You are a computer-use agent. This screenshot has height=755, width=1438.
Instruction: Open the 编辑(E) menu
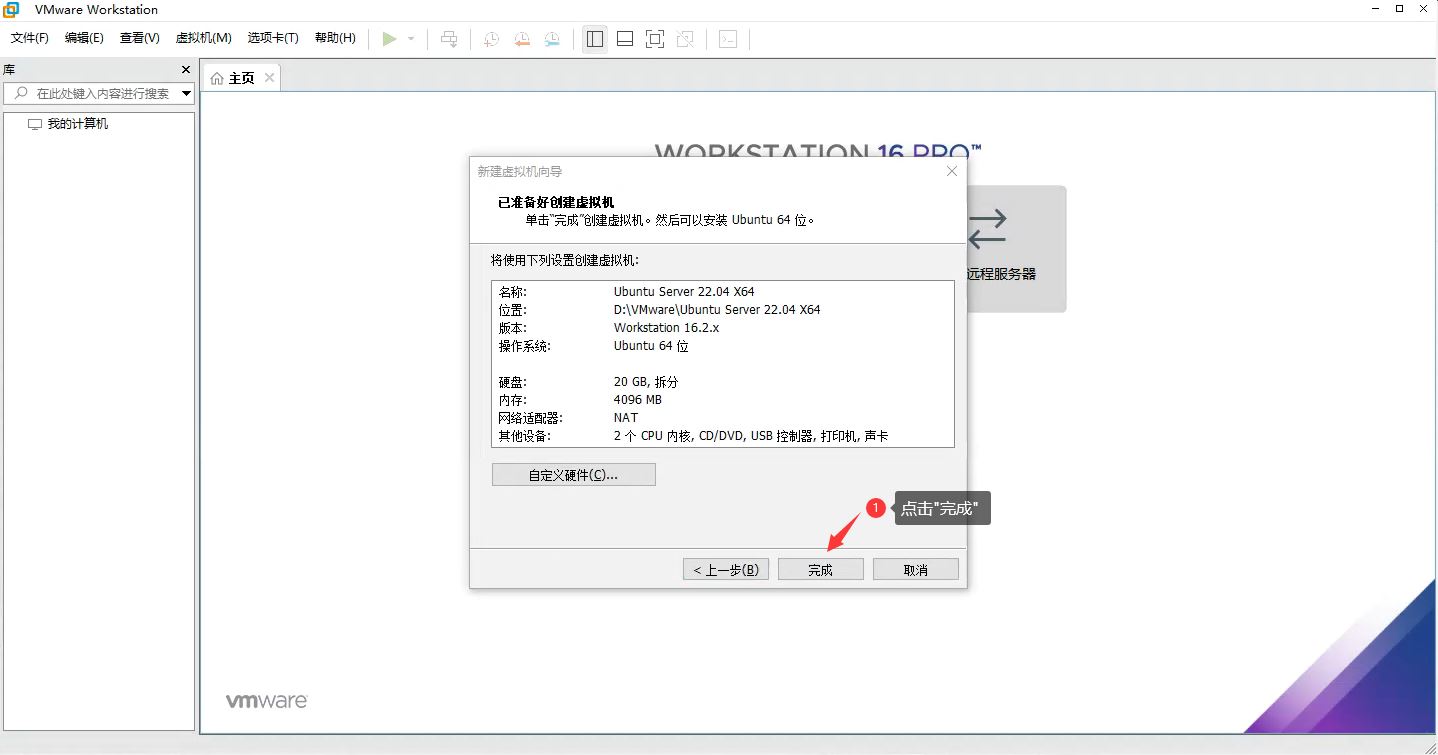tap(84, 38)
